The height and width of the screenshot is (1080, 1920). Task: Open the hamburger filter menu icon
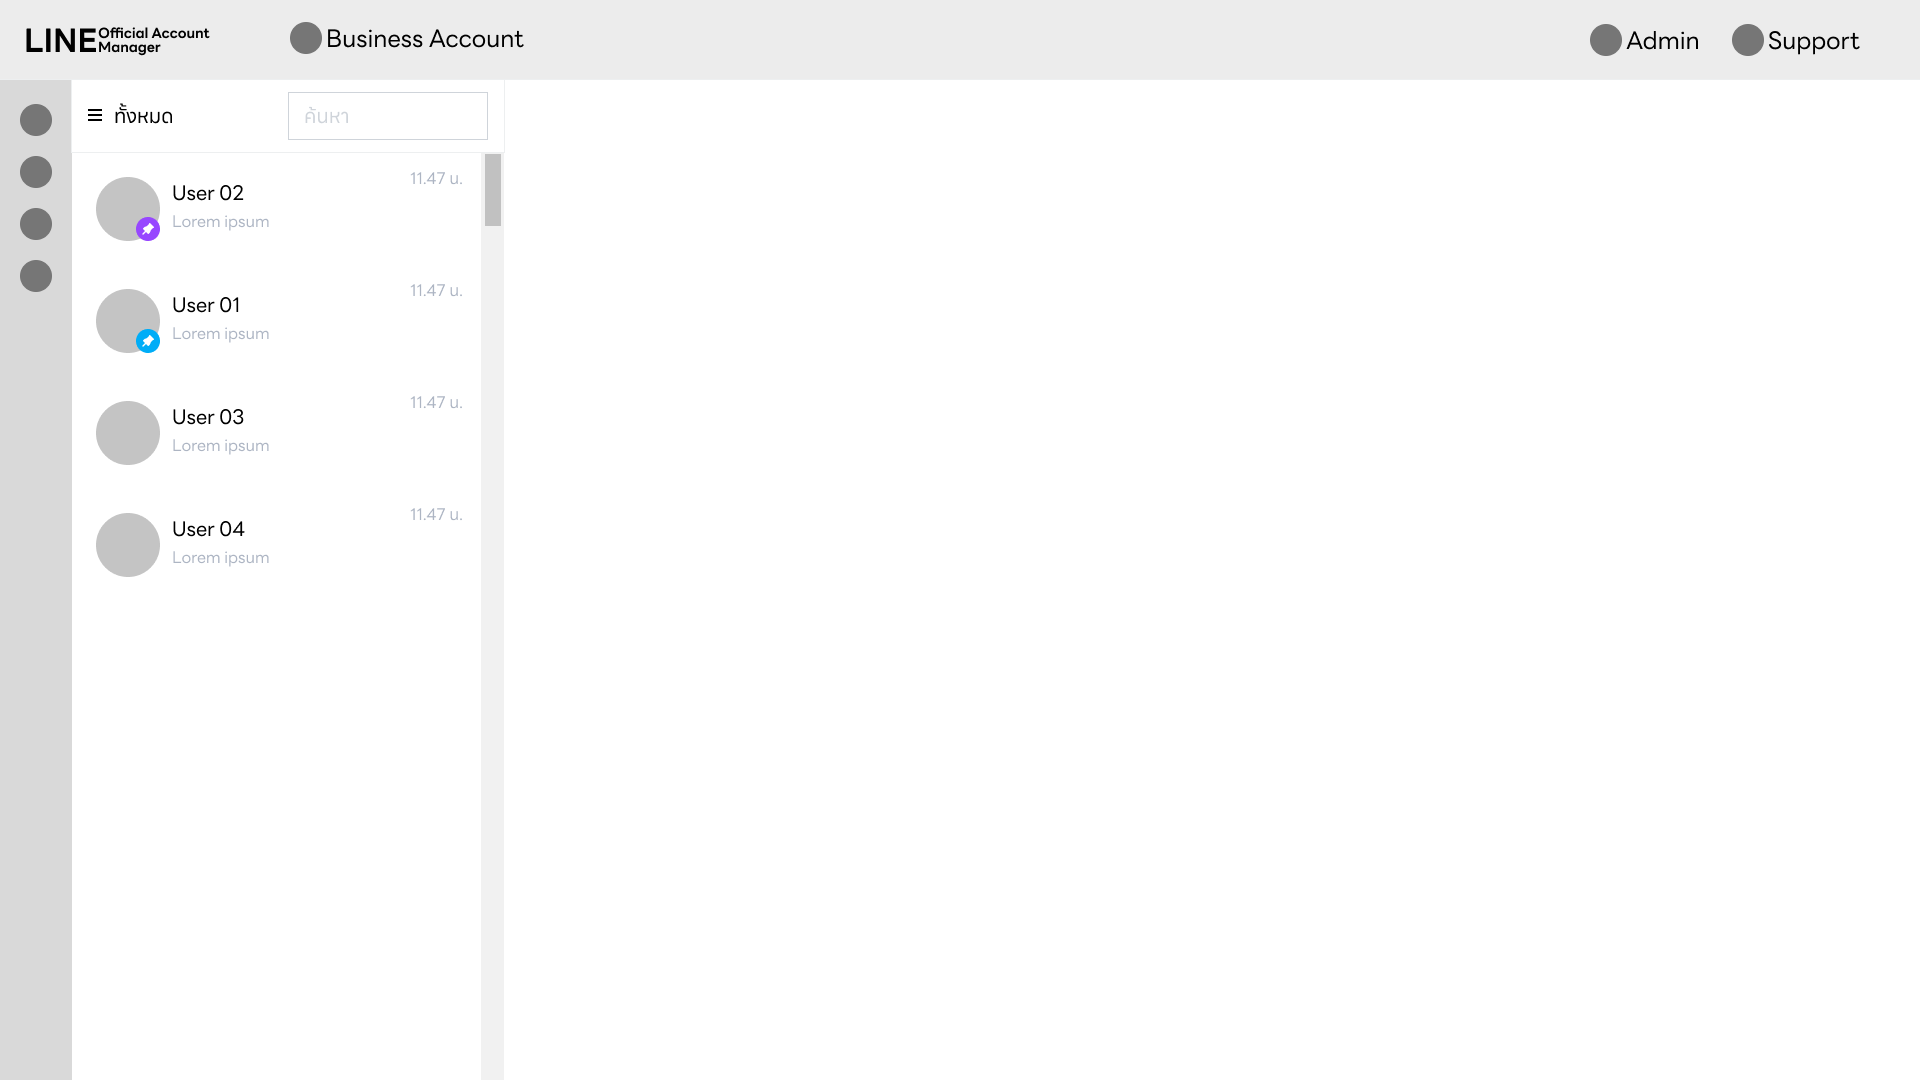(95, 115)
